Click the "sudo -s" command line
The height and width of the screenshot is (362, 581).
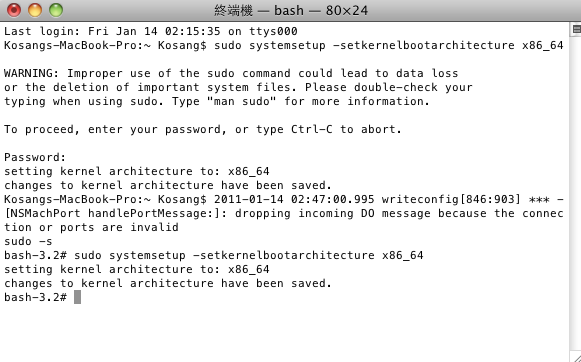point(28,241)
